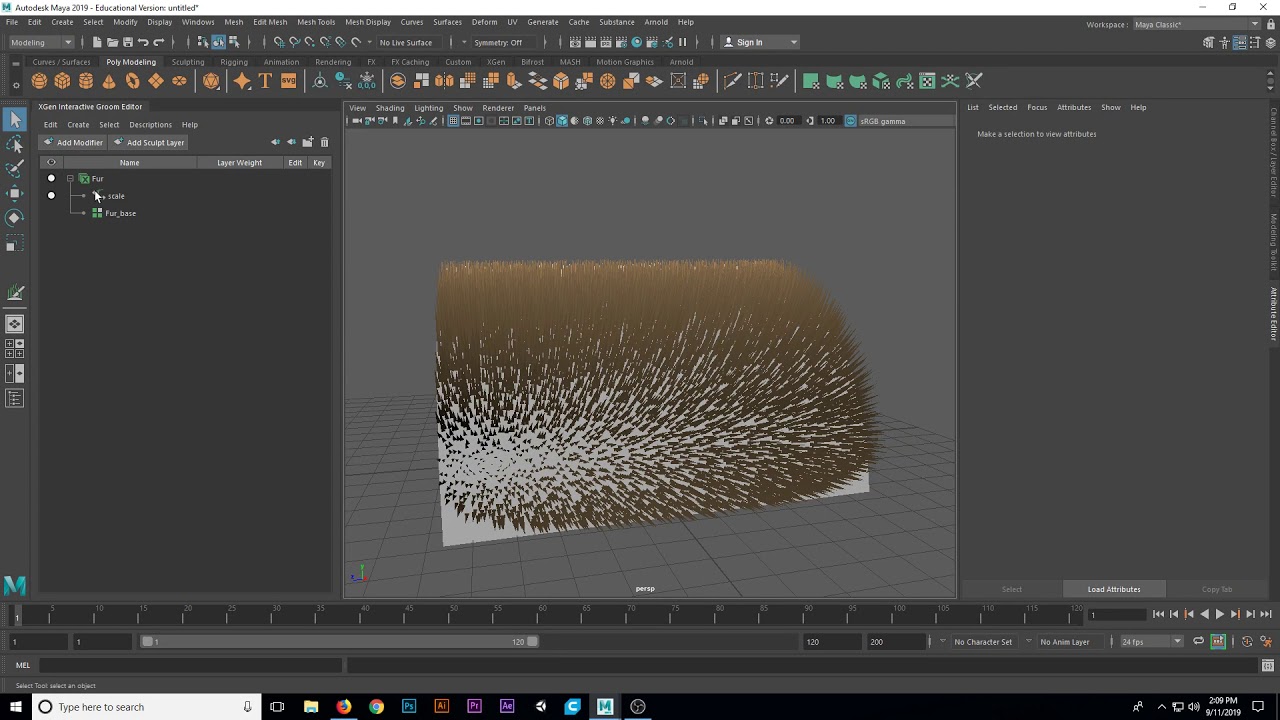The width and height of the screenshot is (1280, 720).
Task: Toggle the Modeling Toolkit sidebar tab
Action: tap(1274, 242)
